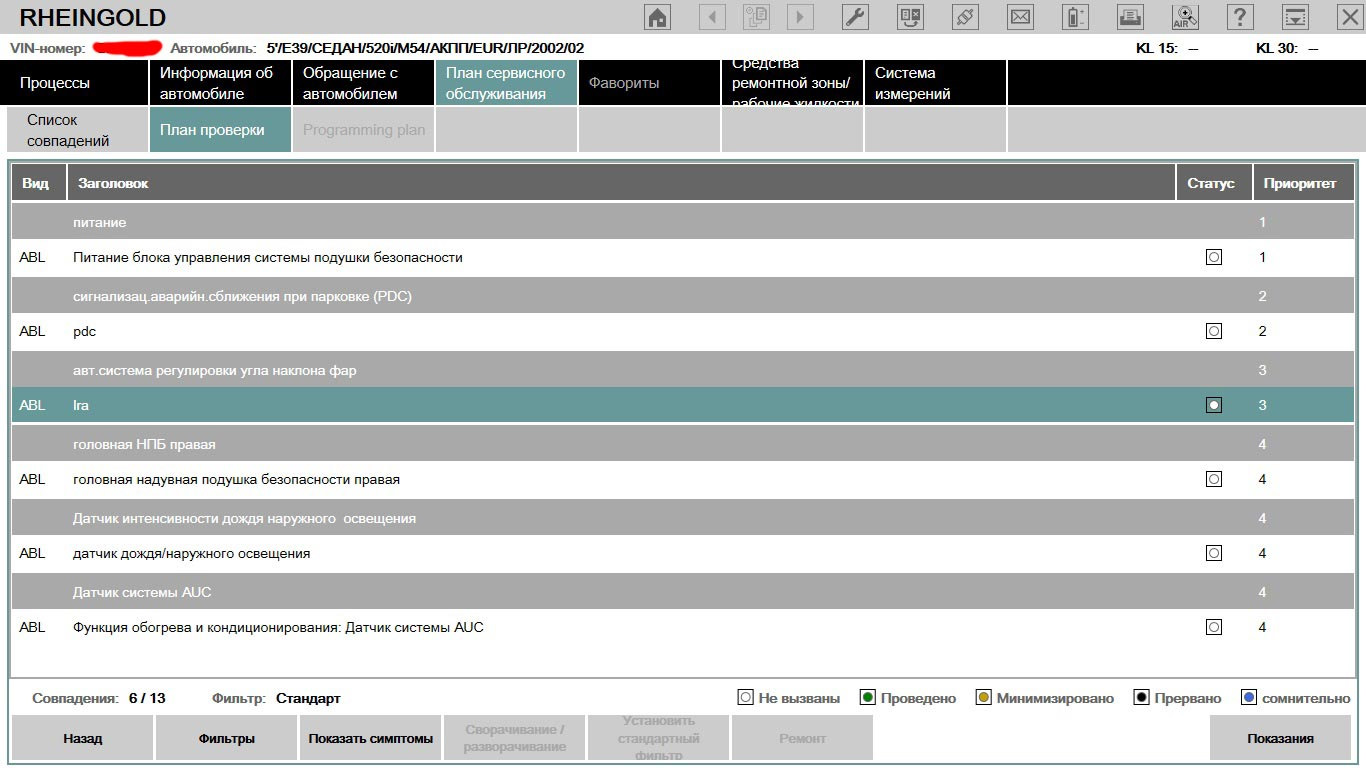Viewport: 1366px width, 768px height.
Task: Click the Ремонт button
Action: (x=802, y=738)
